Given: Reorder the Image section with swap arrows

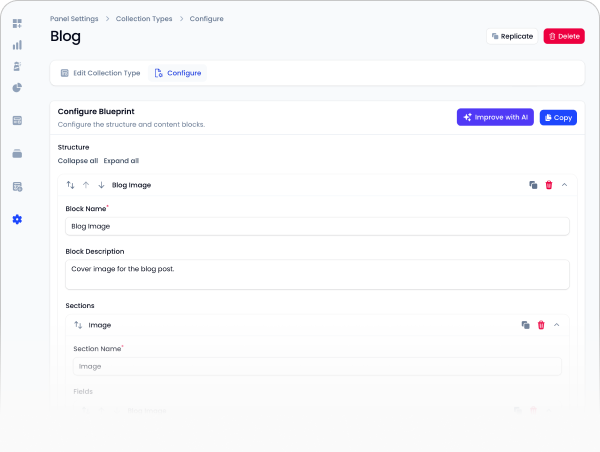Looking at the screenshot, I should [x=78, y=325].
